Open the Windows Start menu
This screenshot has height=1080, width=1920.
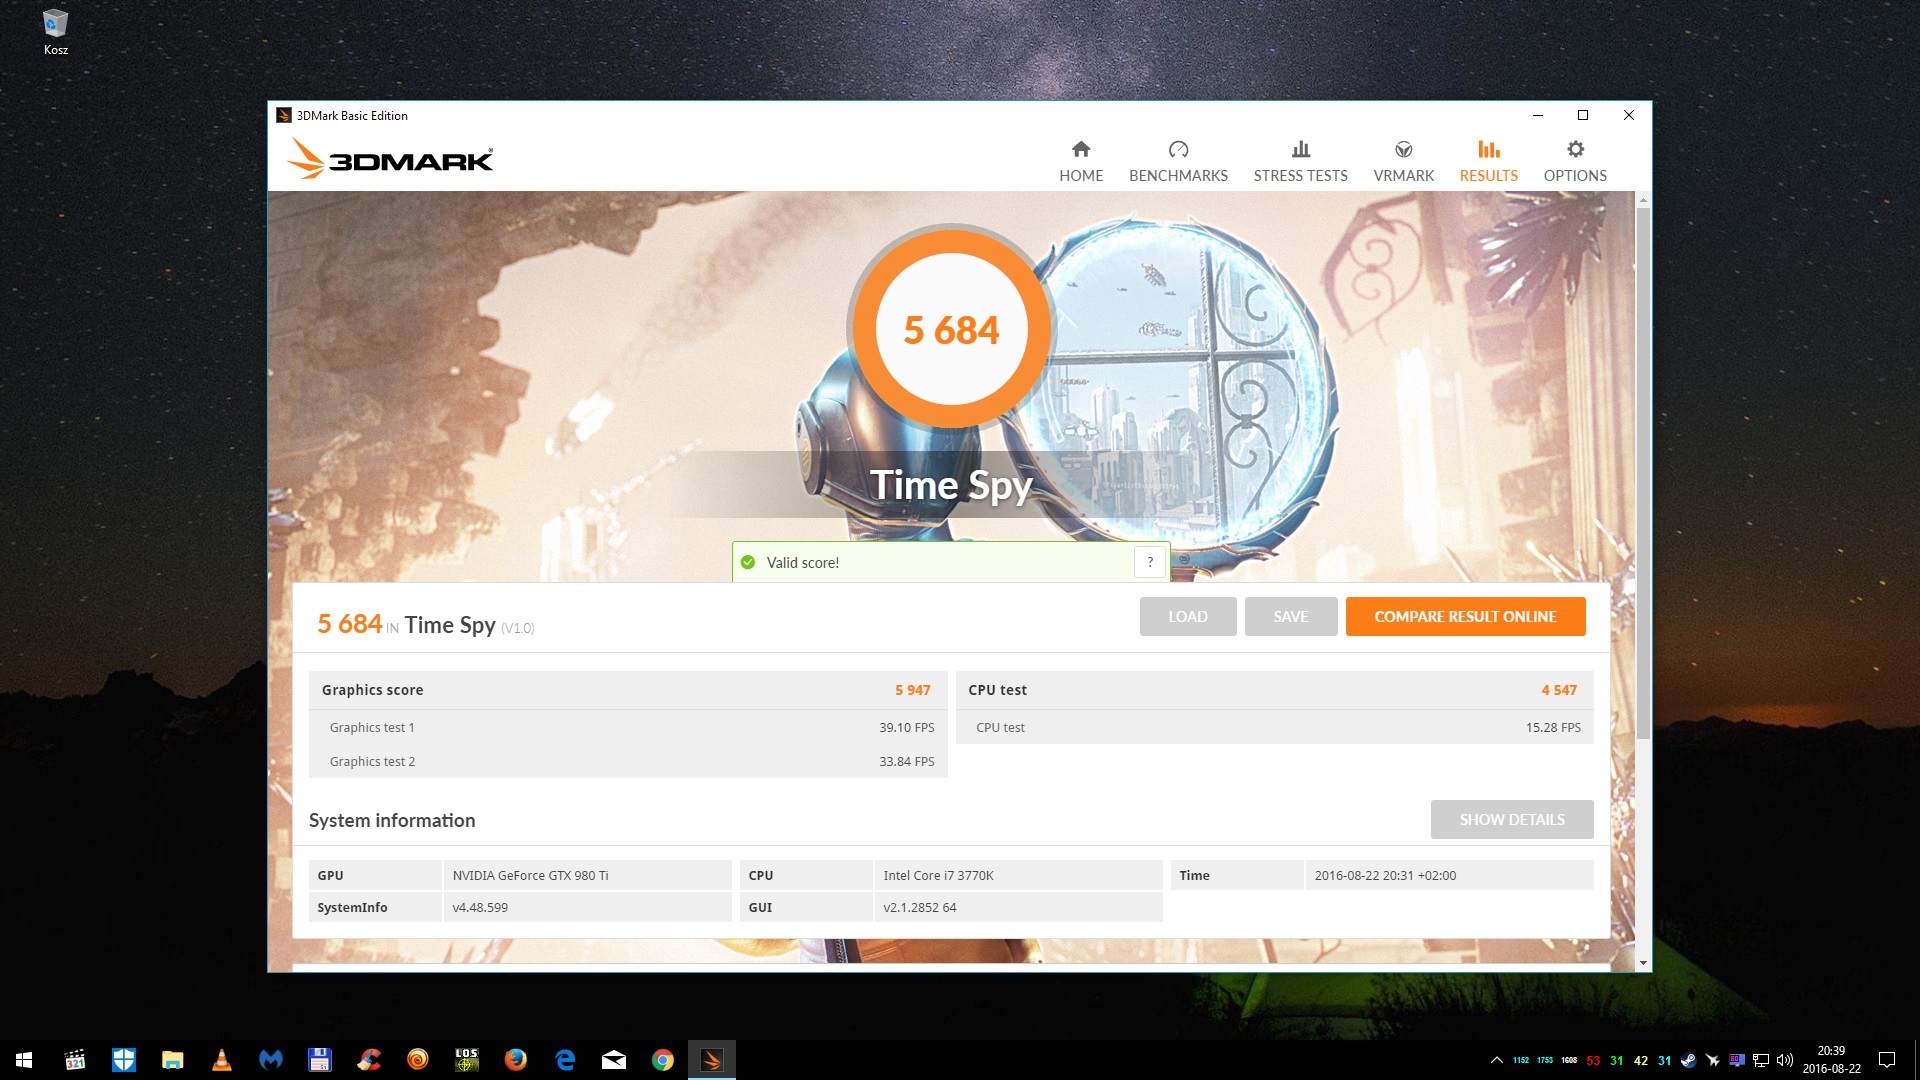(24, 1060)
